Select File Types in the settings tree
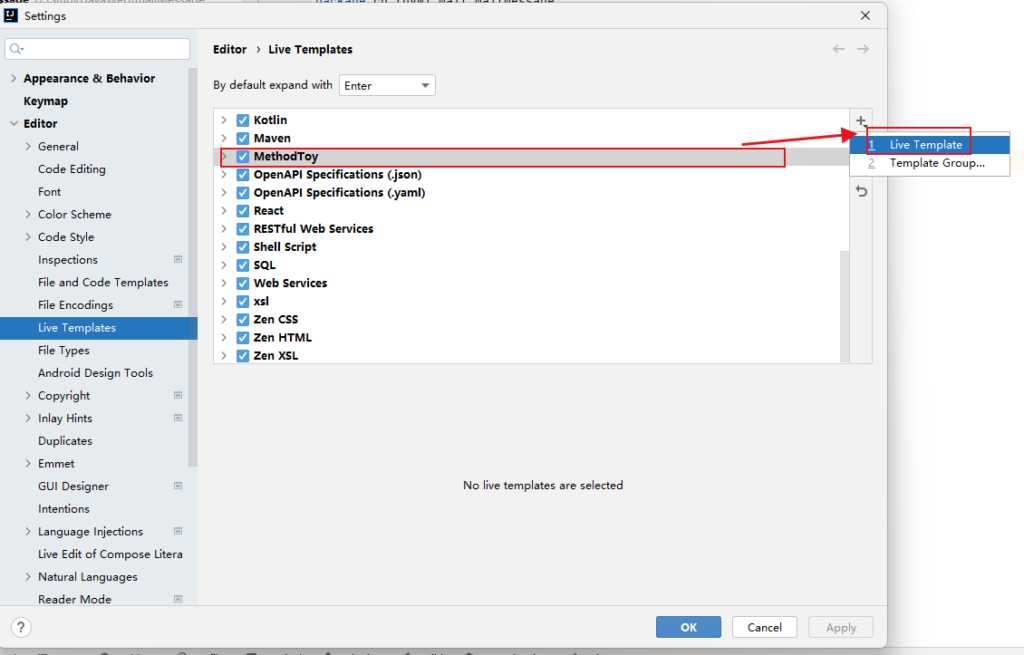The image size is (1024, 655). click(x=64, y=350)
